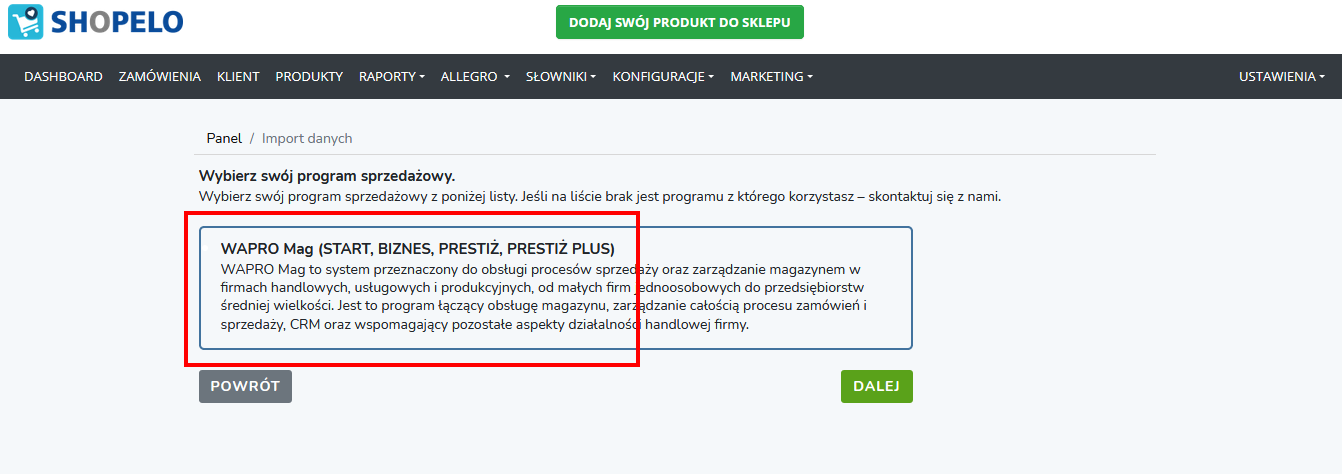Select the WAPRO Mag program card

555,288
